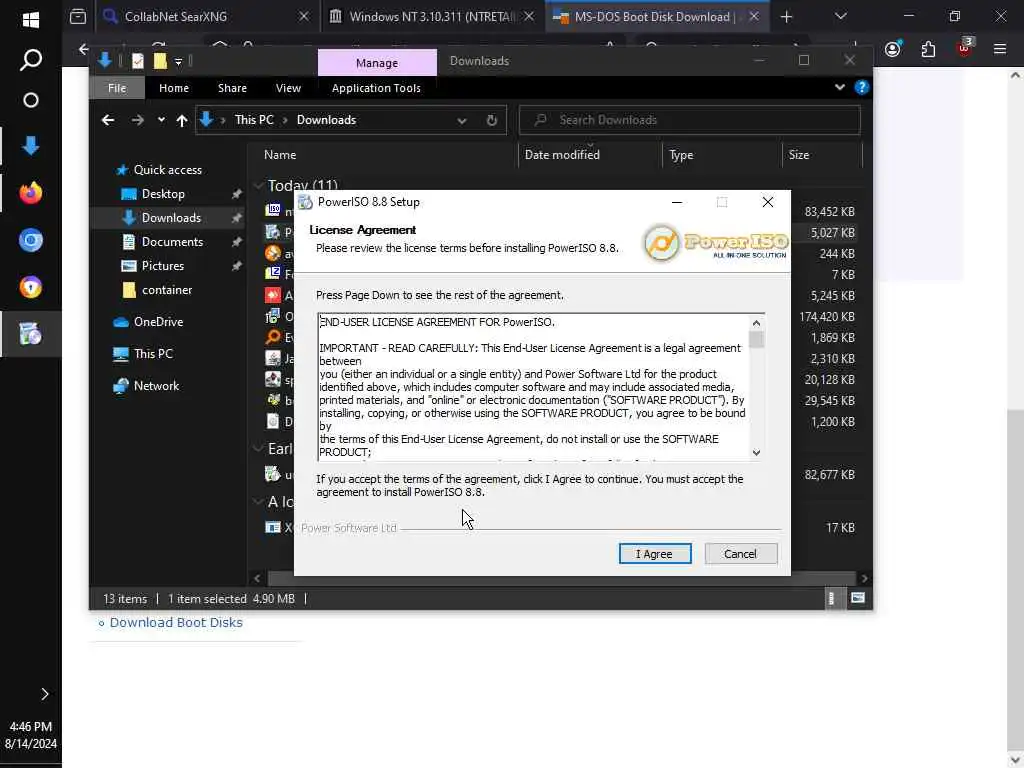Open the container folder in navigation pane
Screen dimensions: 1024x768
[167, 290]
